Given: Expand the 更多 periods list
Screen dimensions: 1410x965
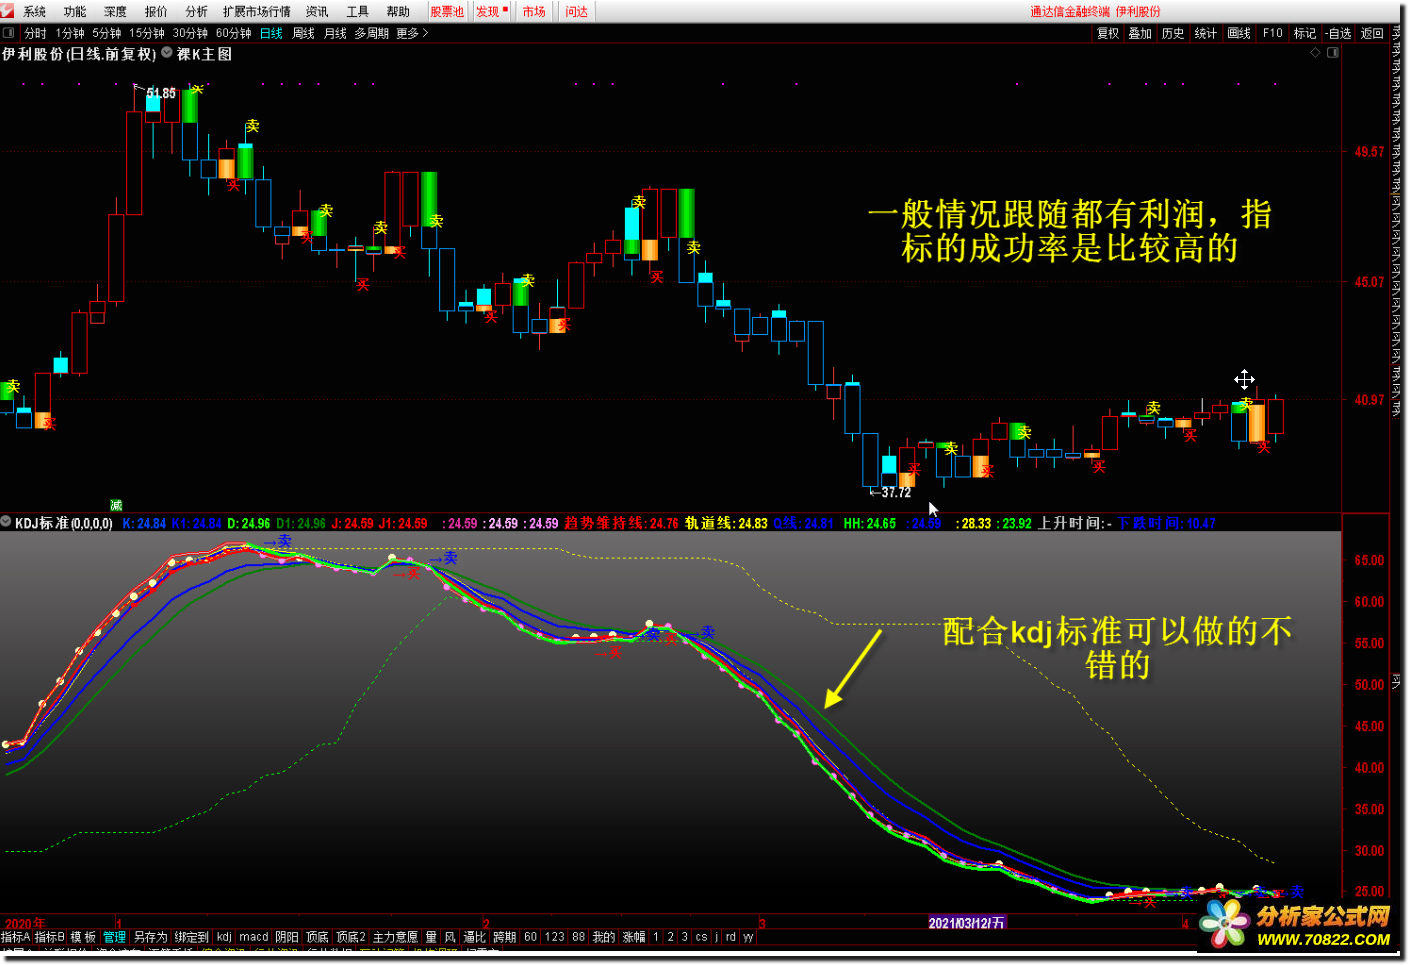Looking at the screenshot, I should [412, 33].
